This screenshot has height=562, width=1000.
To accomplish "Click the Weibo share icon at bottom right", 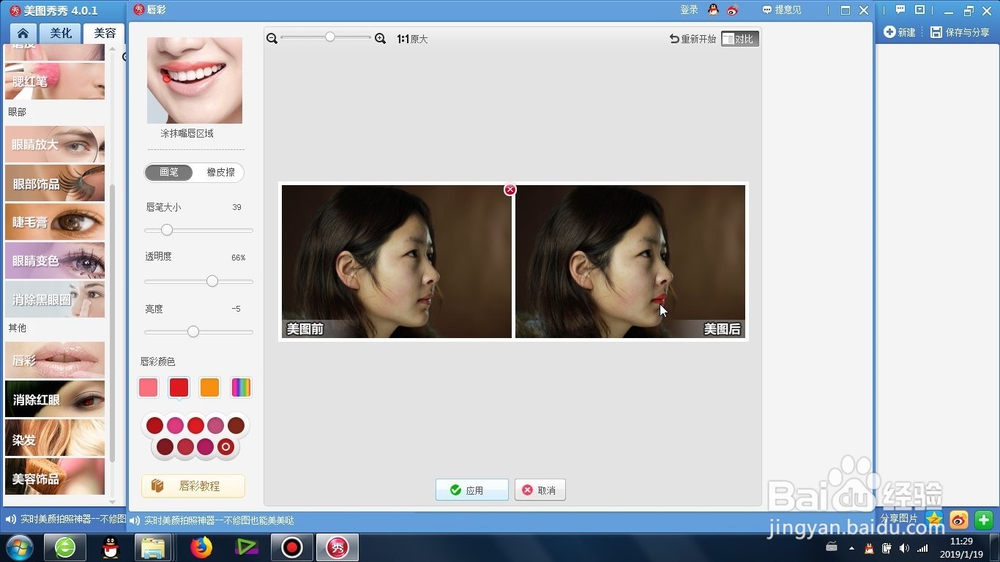I will pos(959,520).
